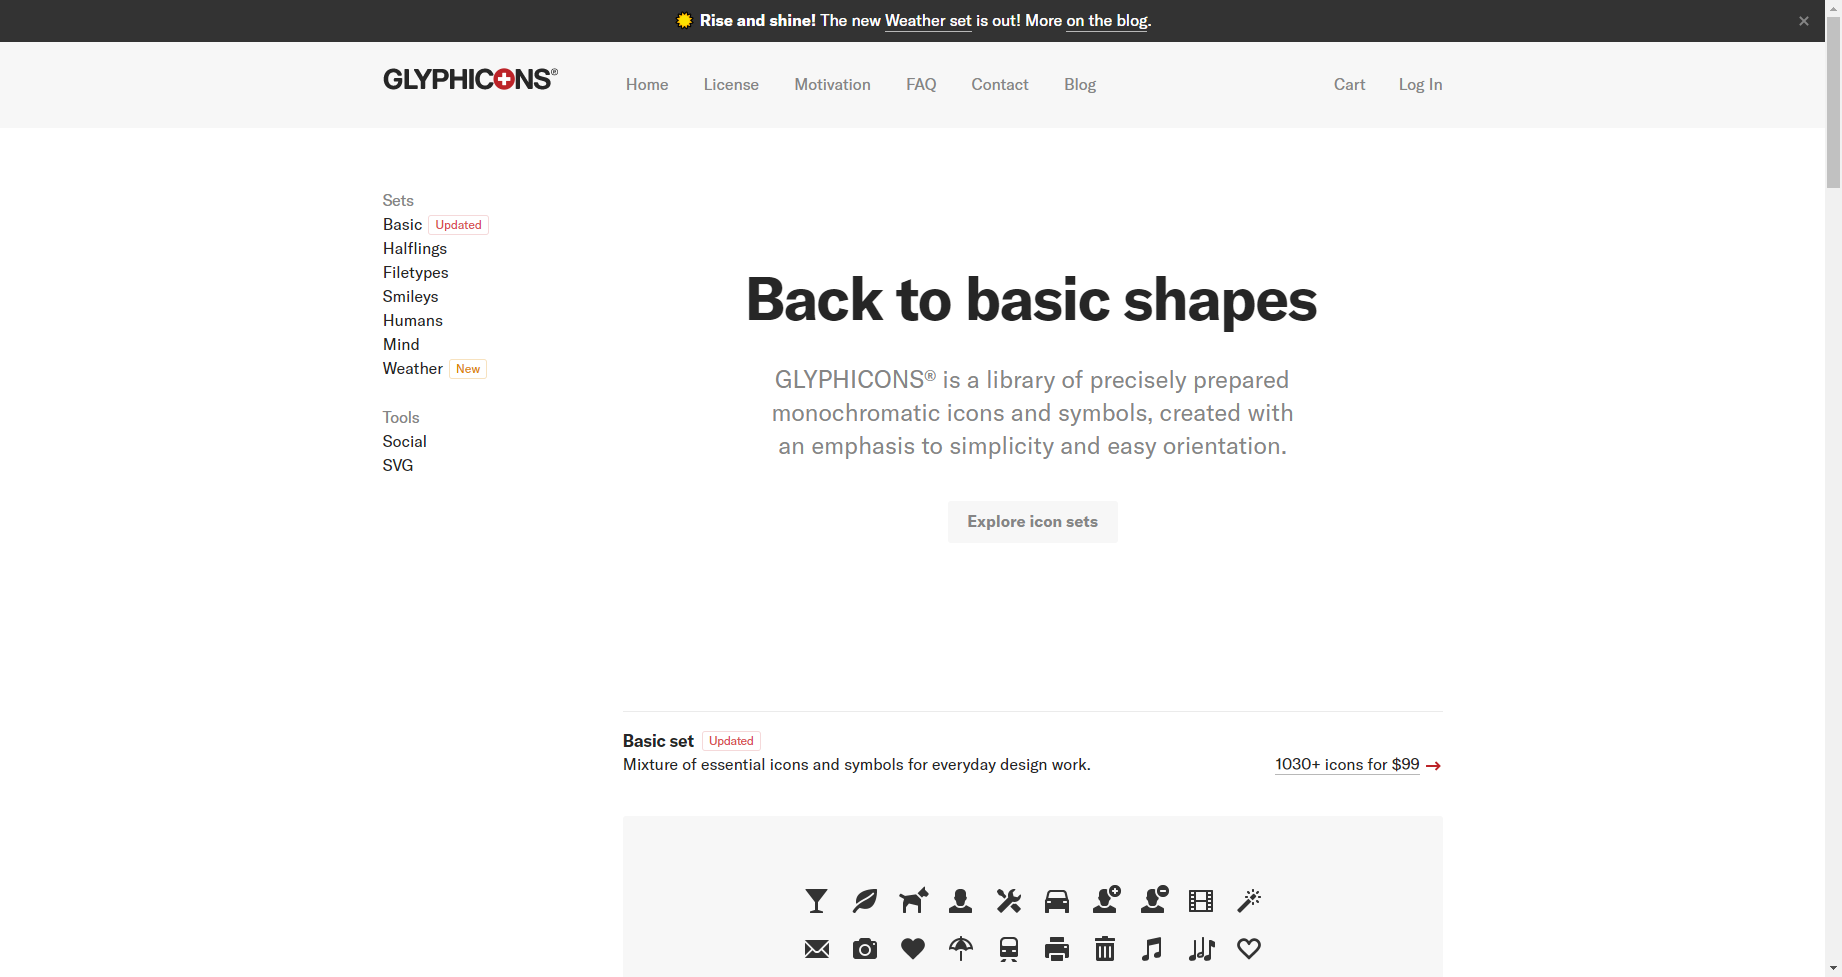Click the outlined empty heart icon

click(x=1249, y=949)
